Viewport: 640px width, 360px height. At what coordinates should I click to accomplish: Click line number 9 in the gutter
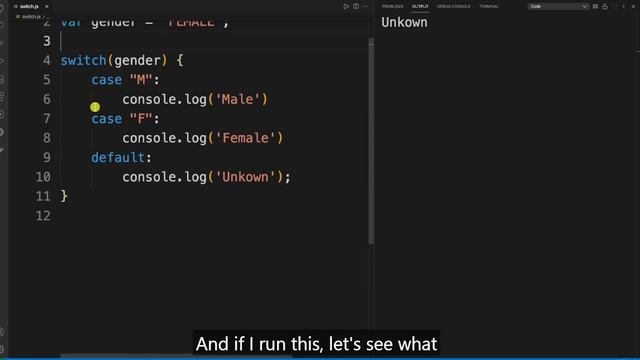coord(47,158)
